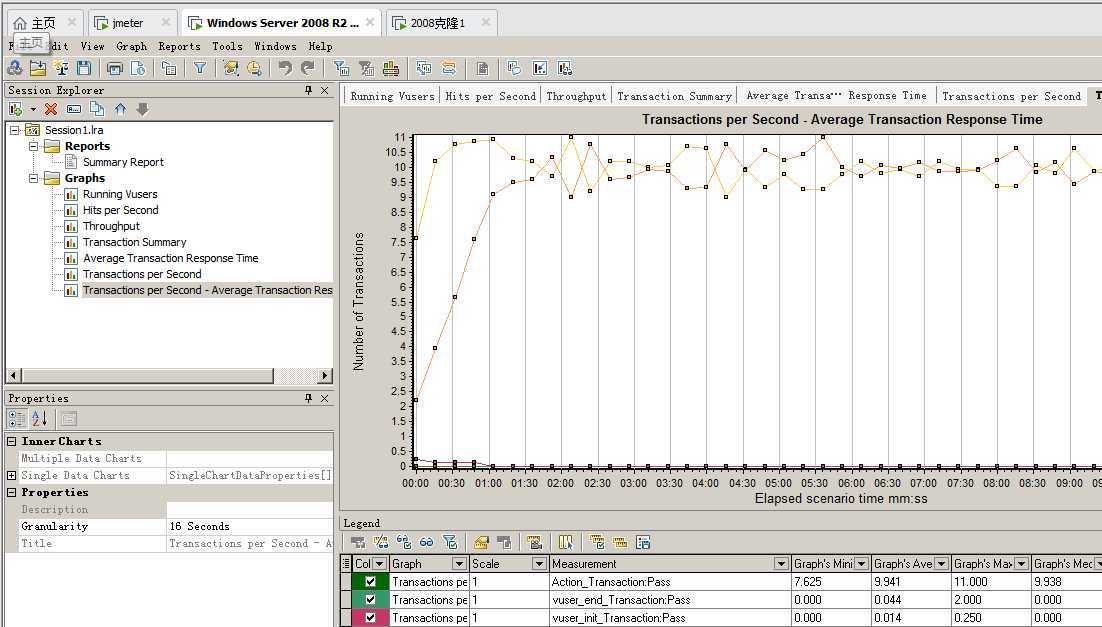Click the red X delete item icon
Screen dimensions: 1102x627
click(51, 109)
